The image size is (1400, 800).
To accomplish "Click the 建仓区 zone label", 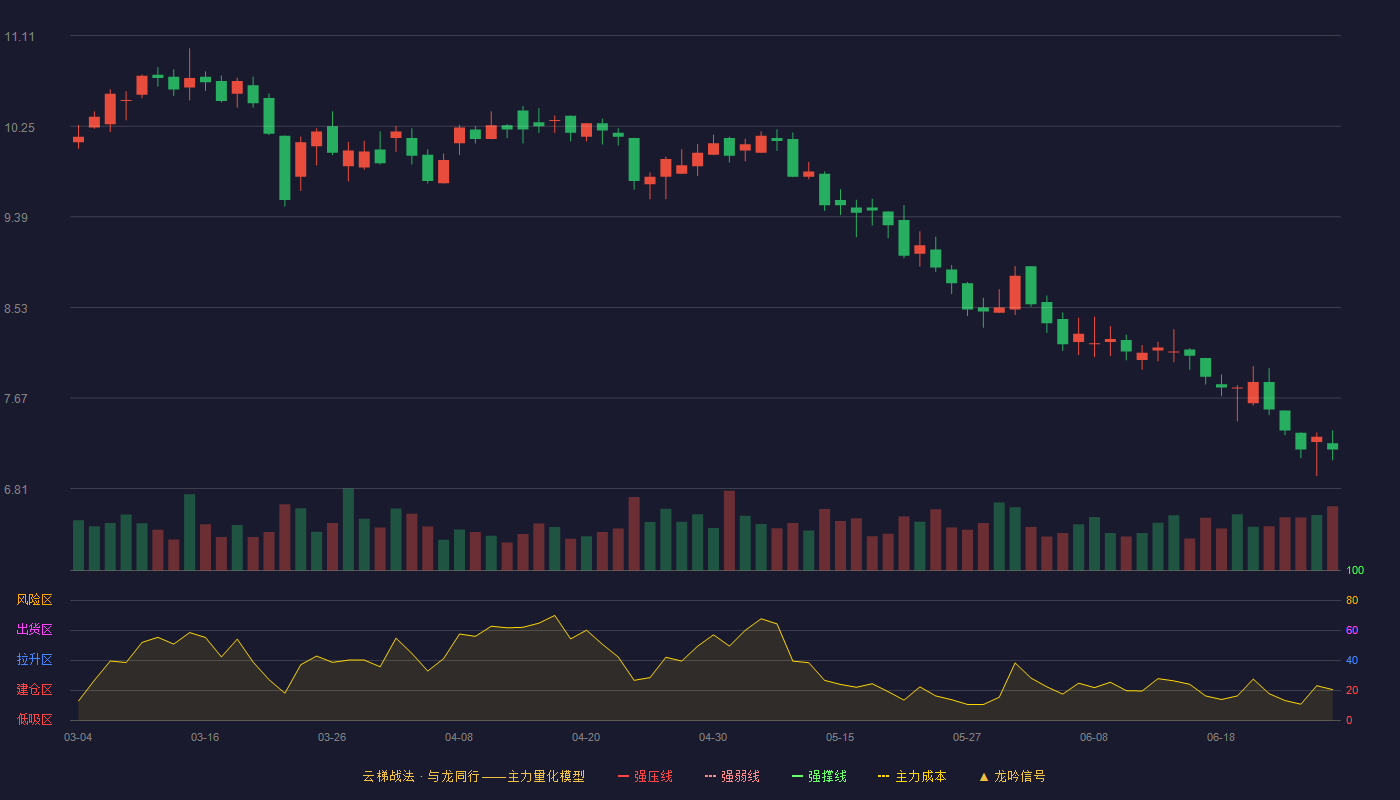I will tap(34, 690).
